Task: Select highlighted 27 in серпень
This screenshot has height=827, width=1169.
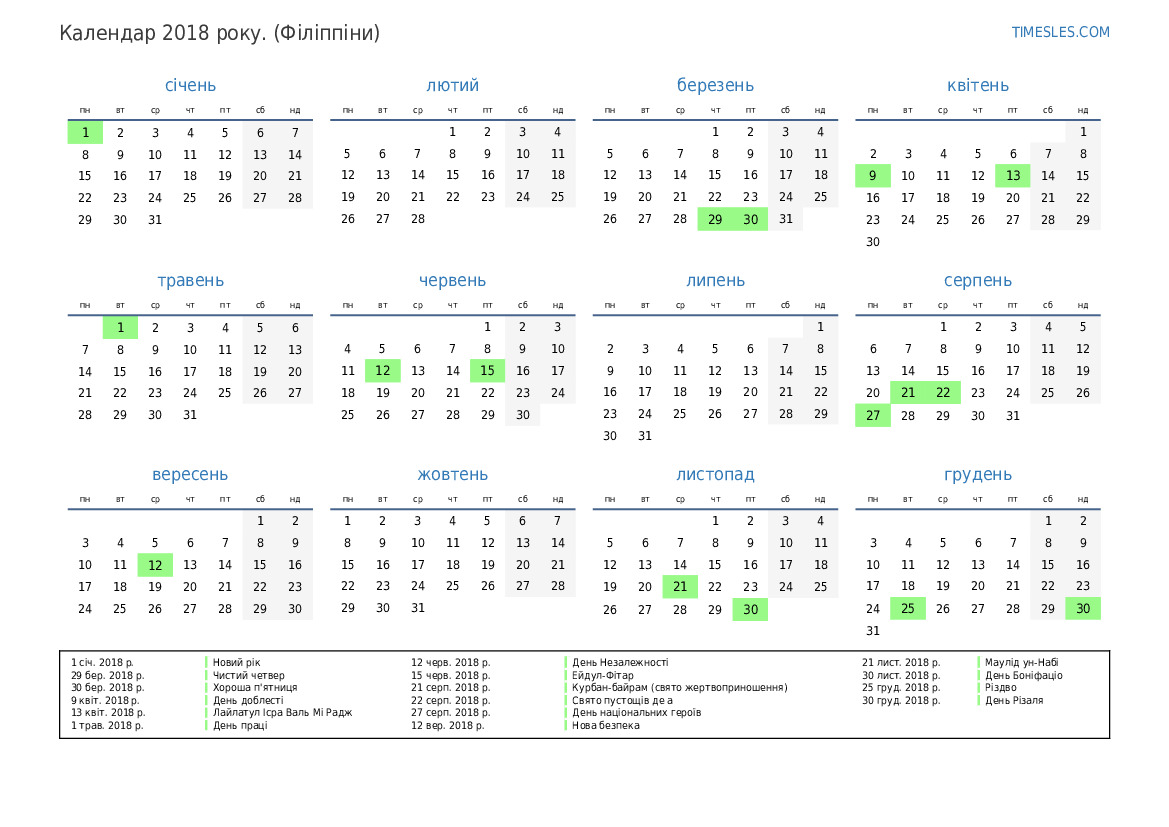Action: (x=872, y=415)
